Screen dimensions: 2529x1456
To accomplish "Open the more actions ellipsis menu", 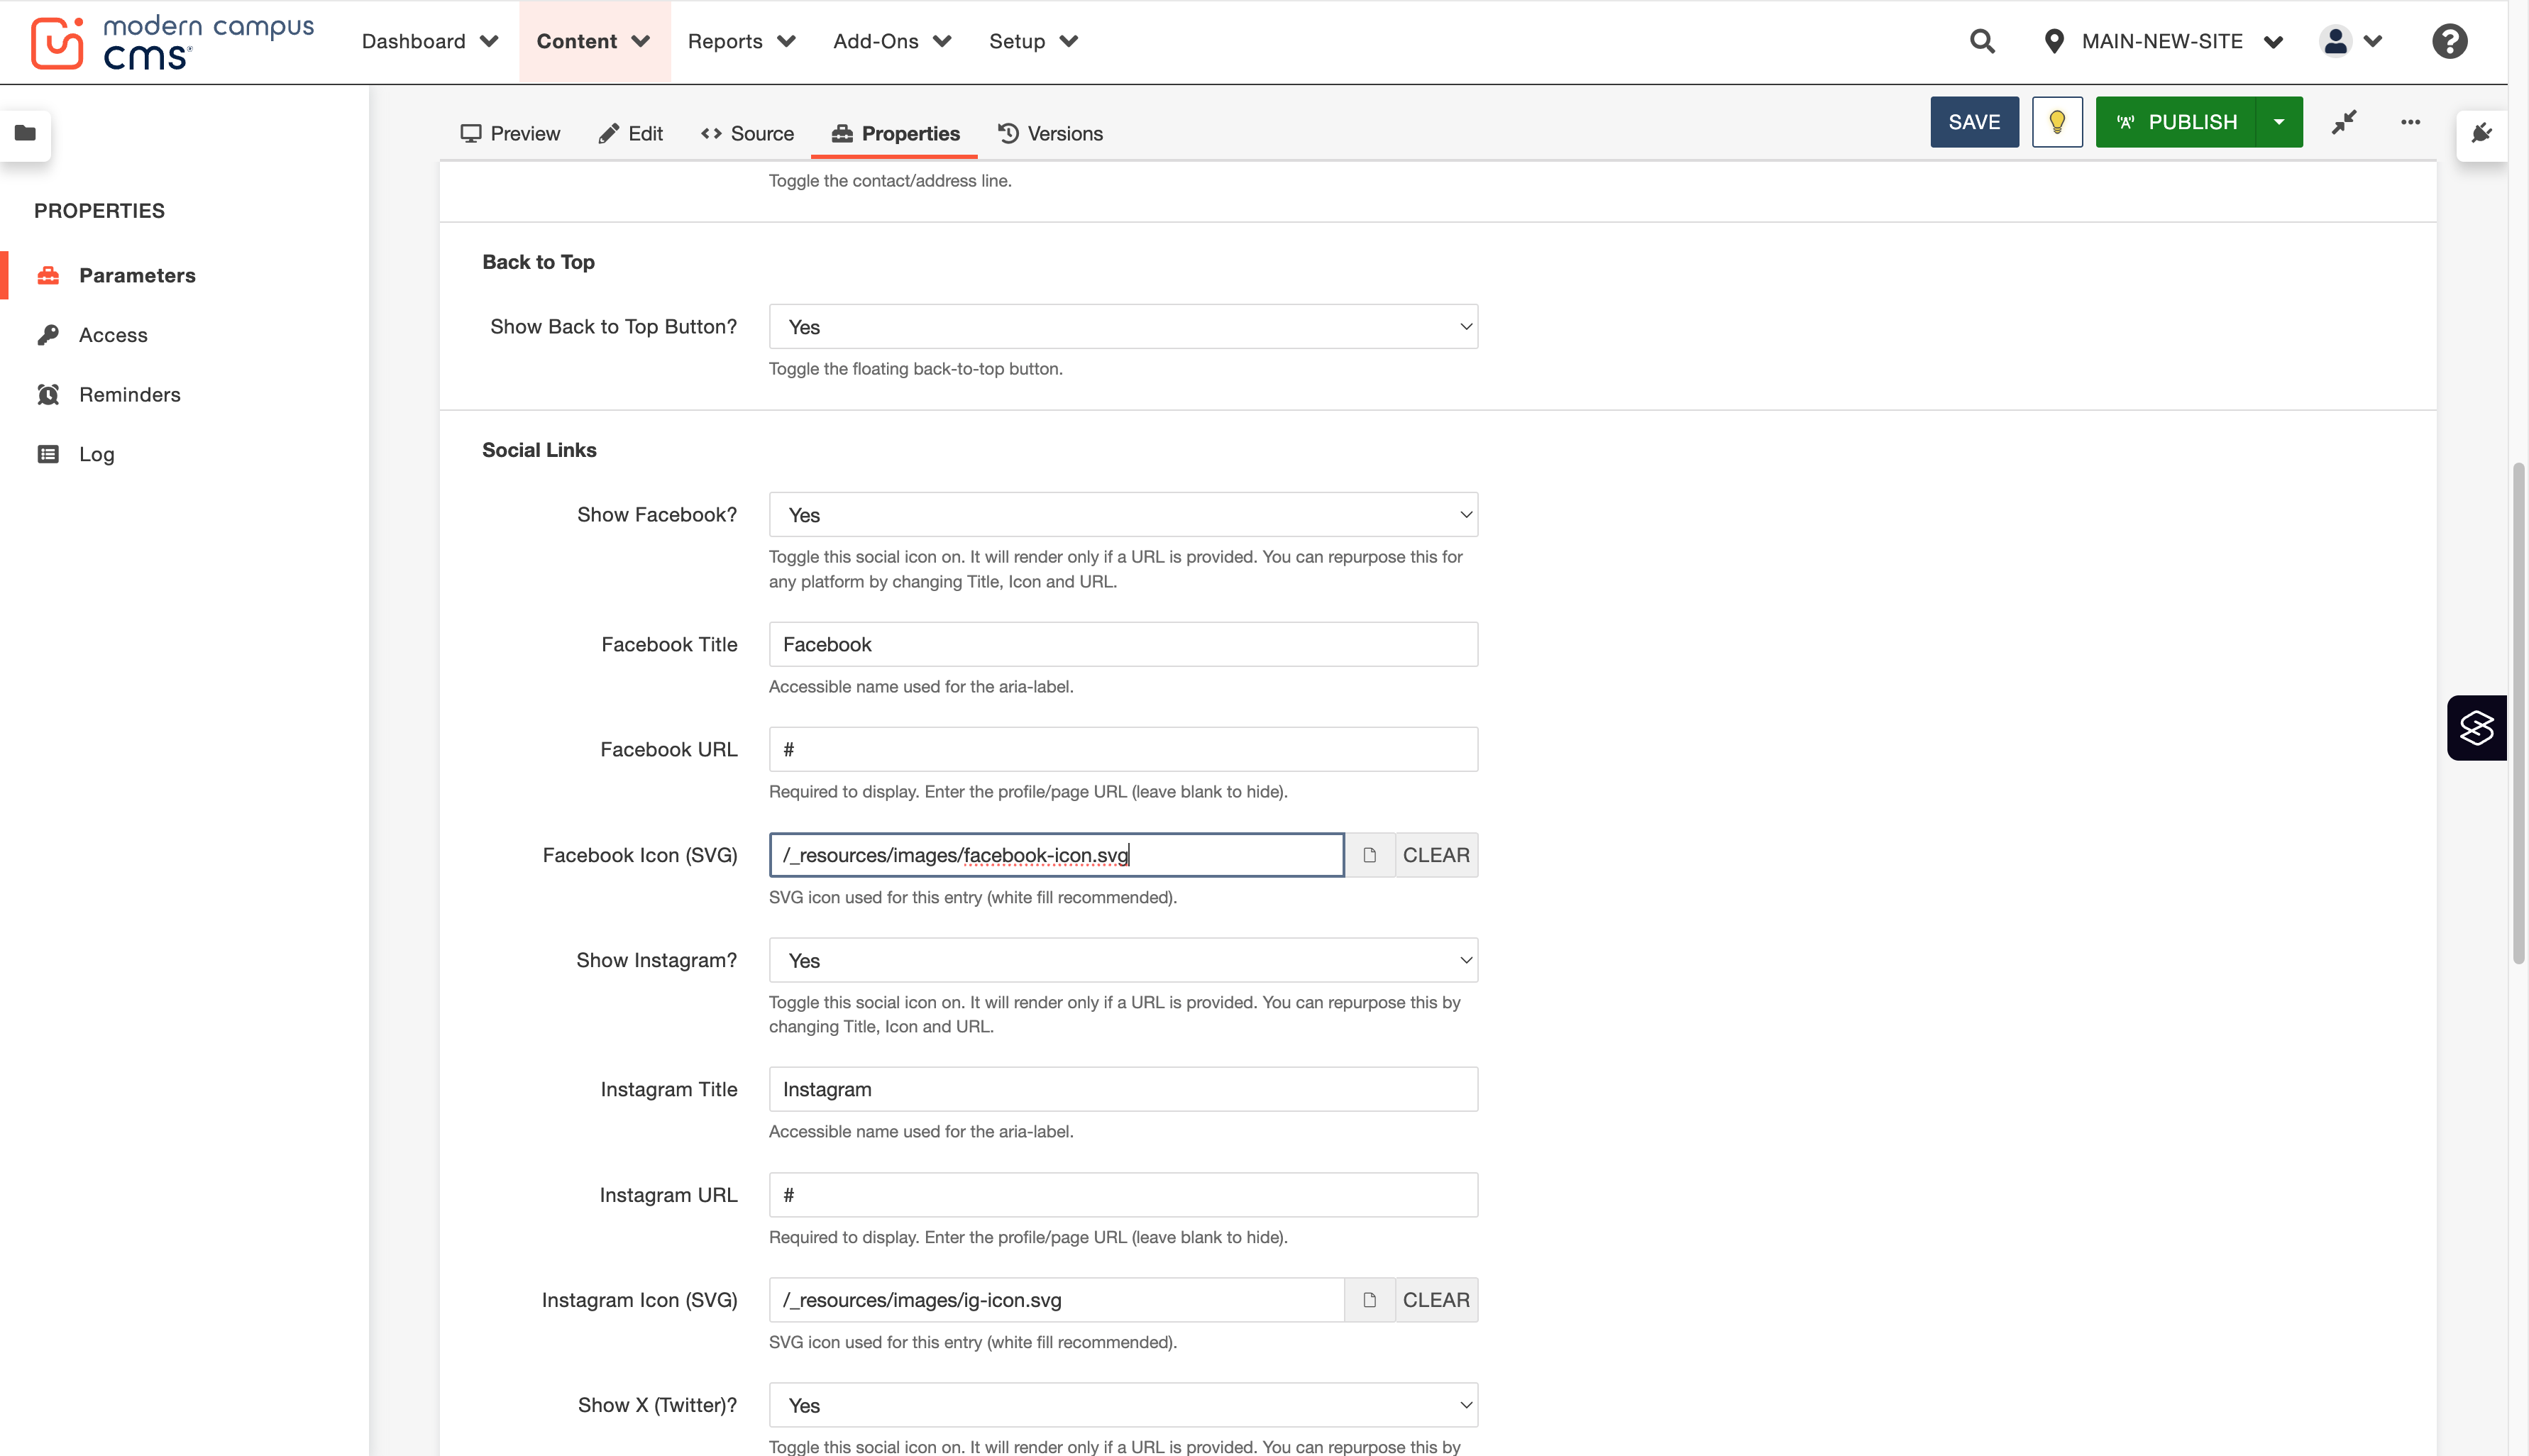I will coord(2410,122).
